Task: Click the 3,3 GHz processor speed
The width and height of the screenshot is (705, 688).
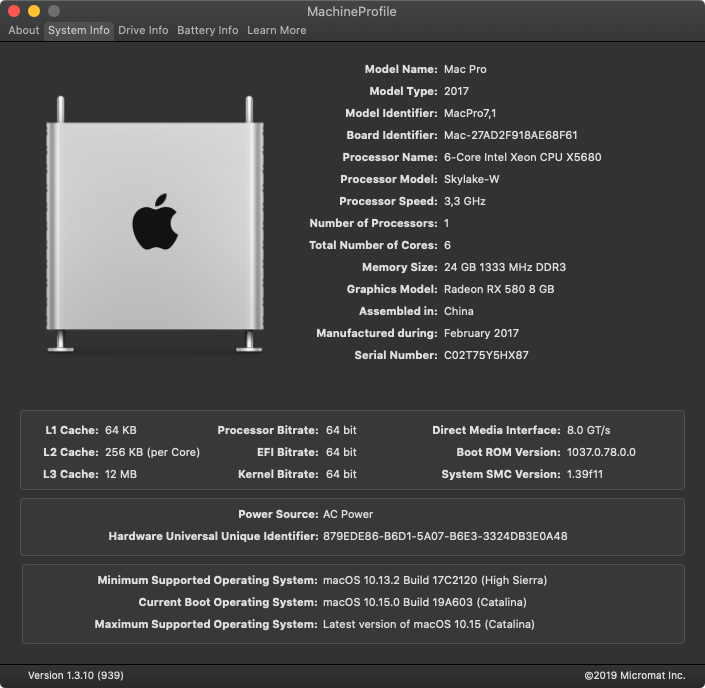Action: (464, 201)
